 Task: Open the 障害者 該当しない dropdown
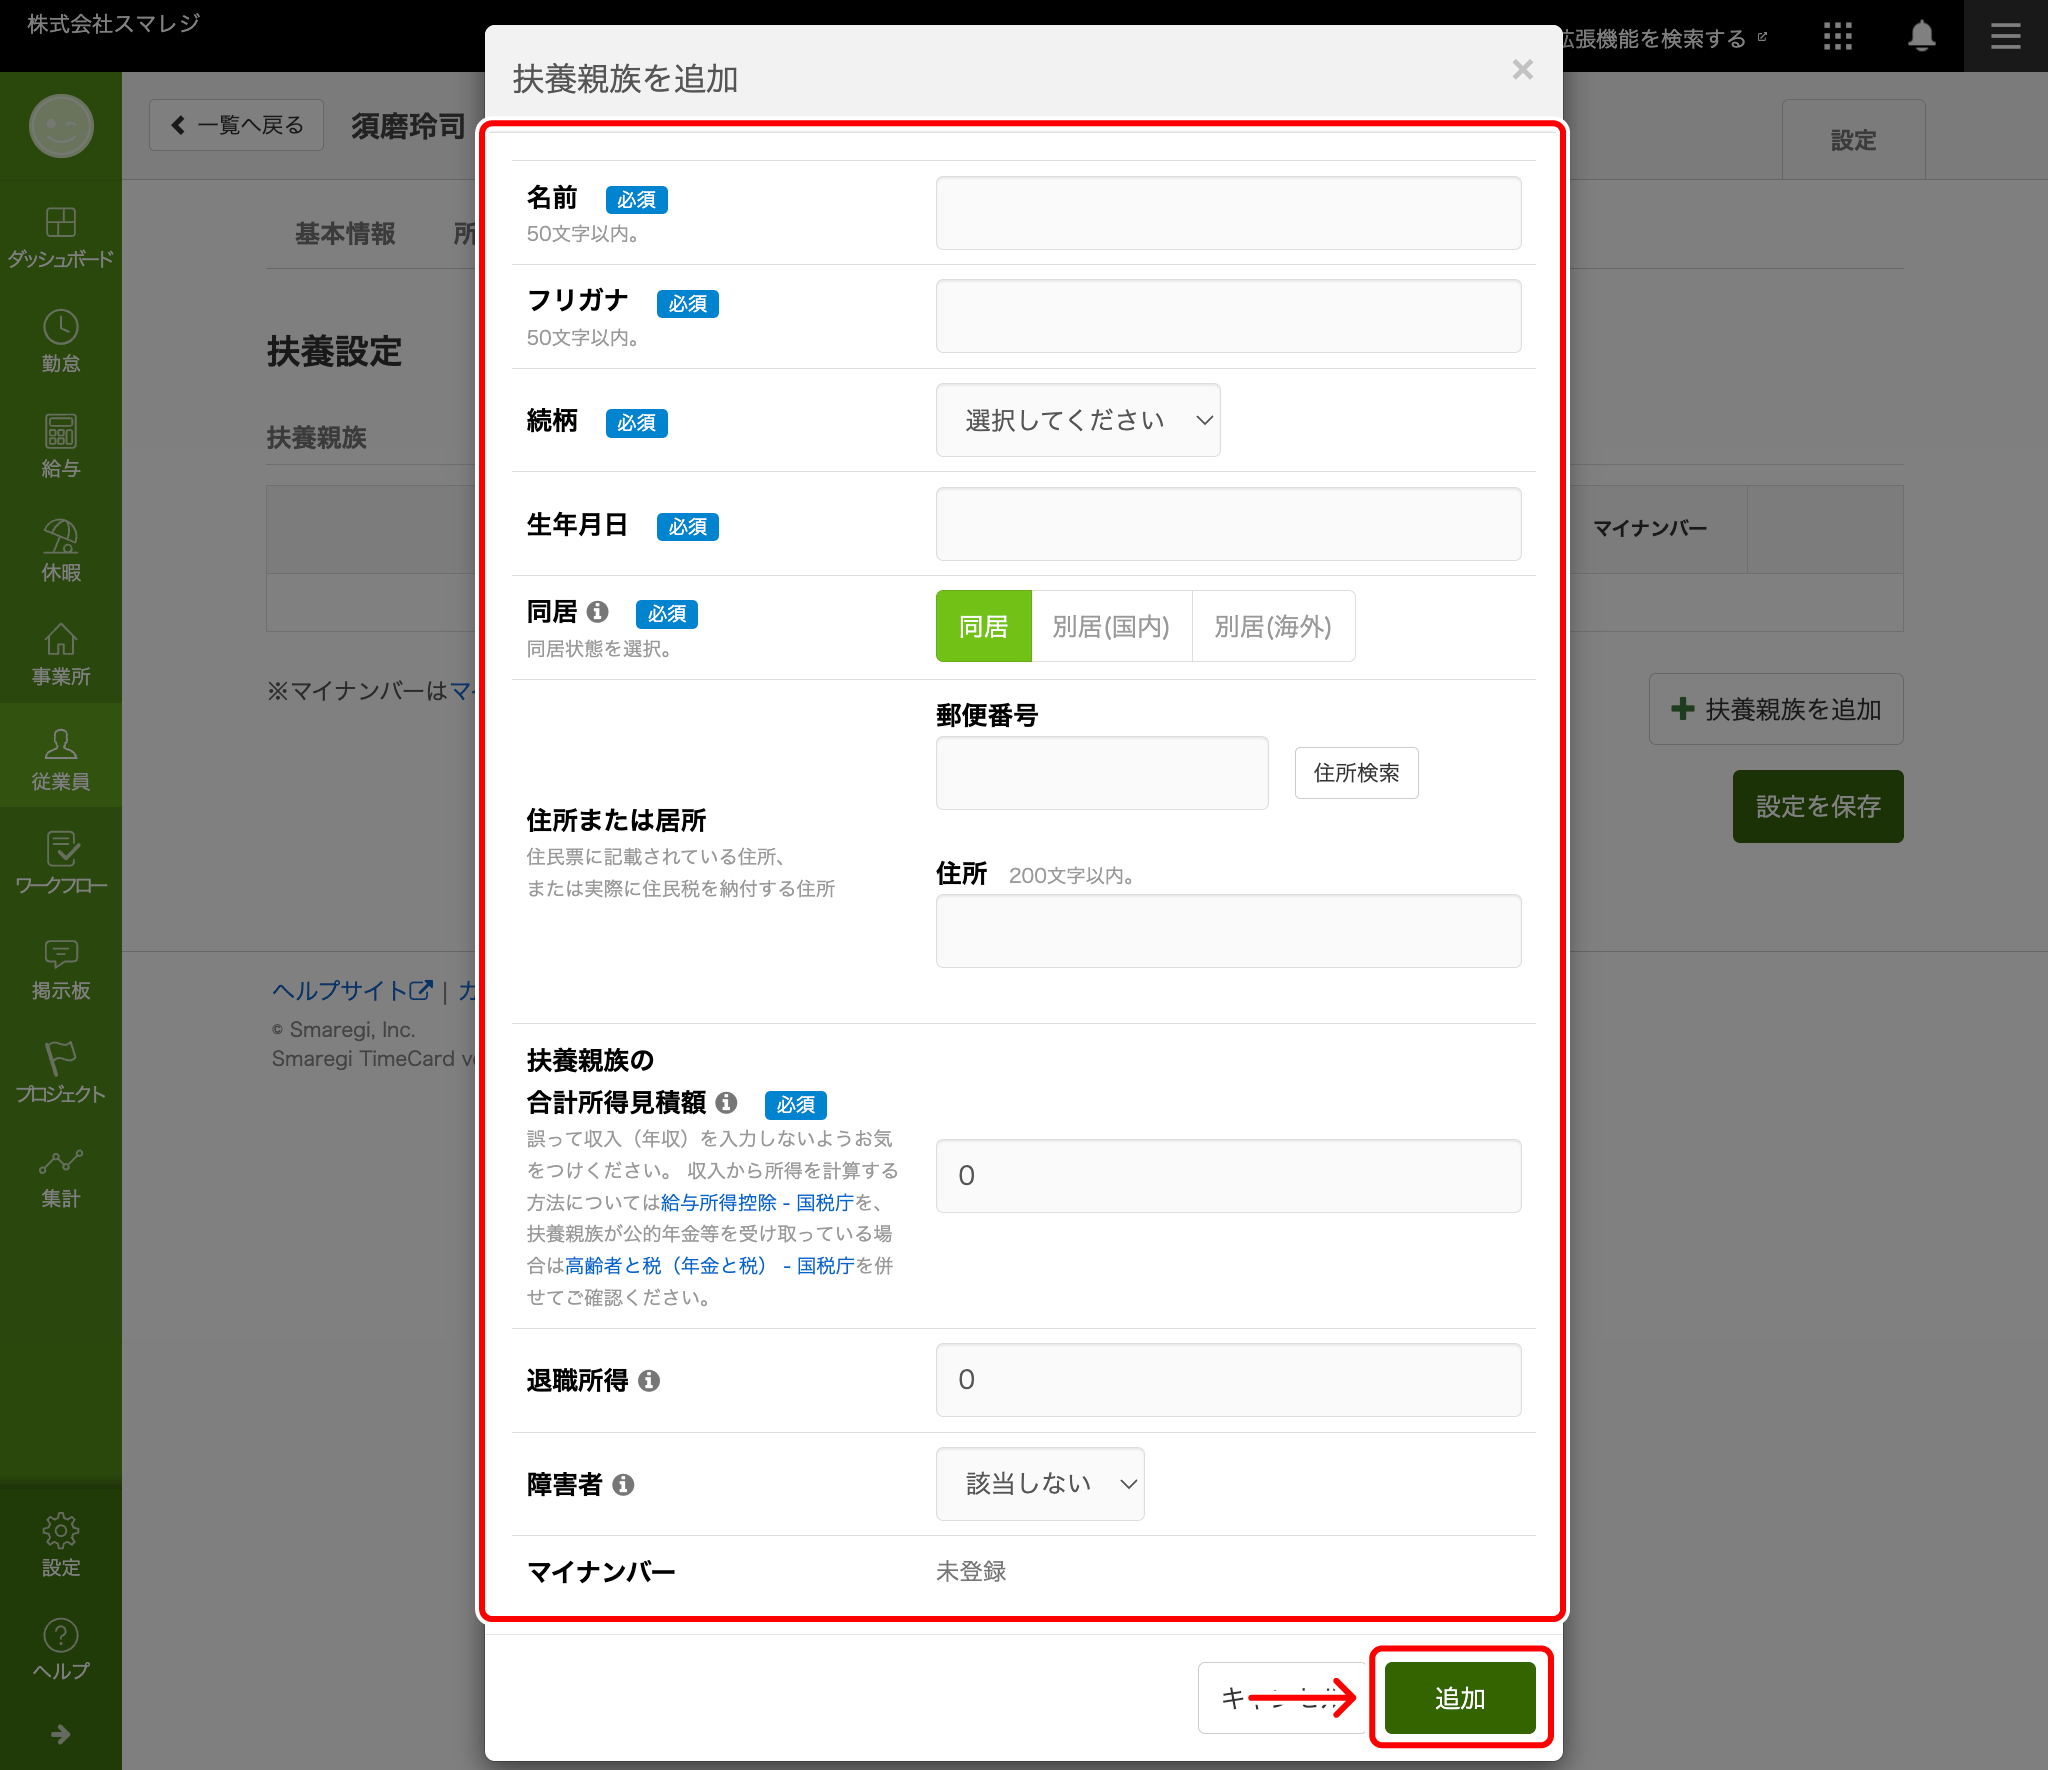point(1039,1484)
